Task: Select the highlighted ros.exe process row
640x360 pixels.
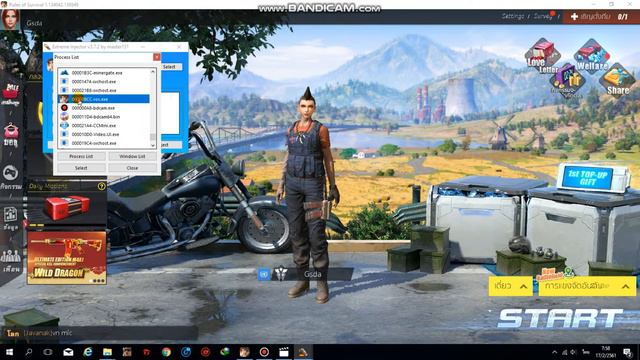Action: pos(104,99)
